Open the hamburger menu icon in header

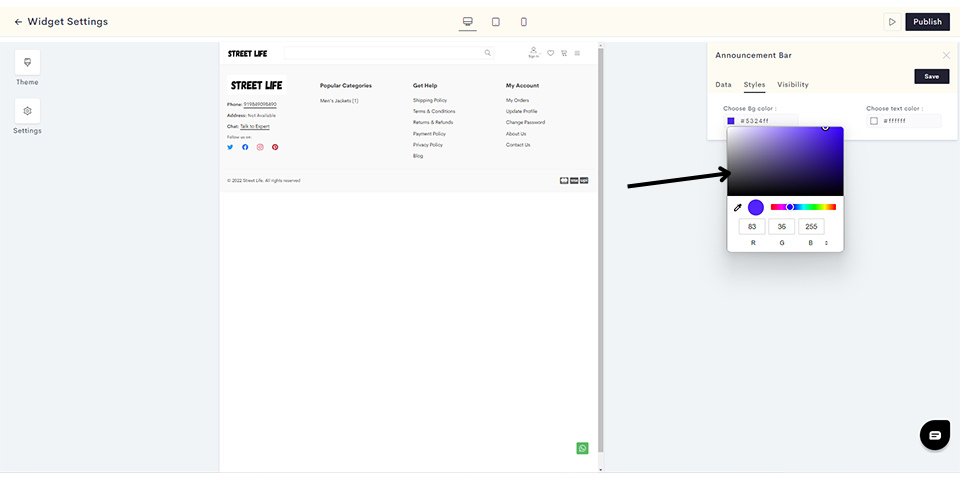click(577, 53)
